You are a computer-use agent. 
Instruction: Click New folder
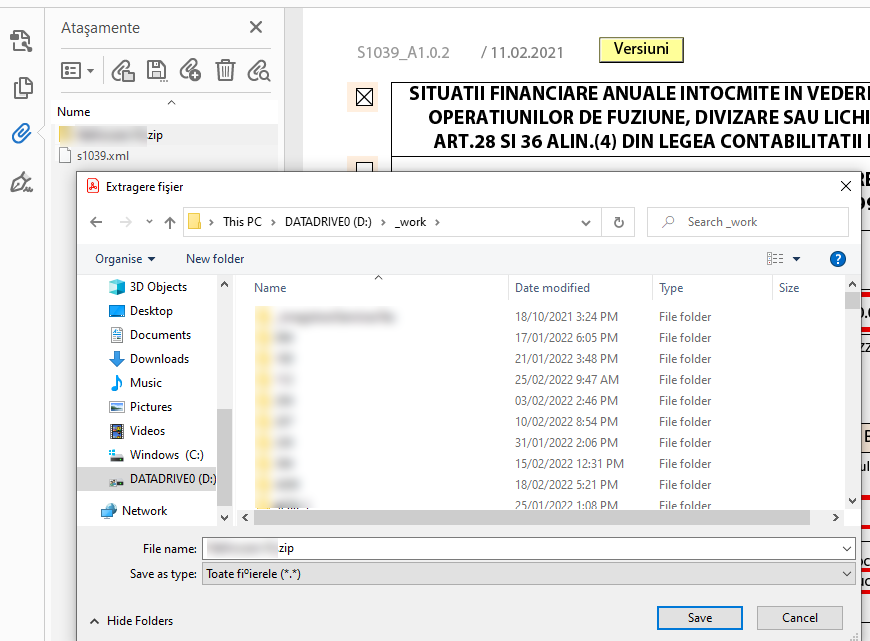point(215,259)
